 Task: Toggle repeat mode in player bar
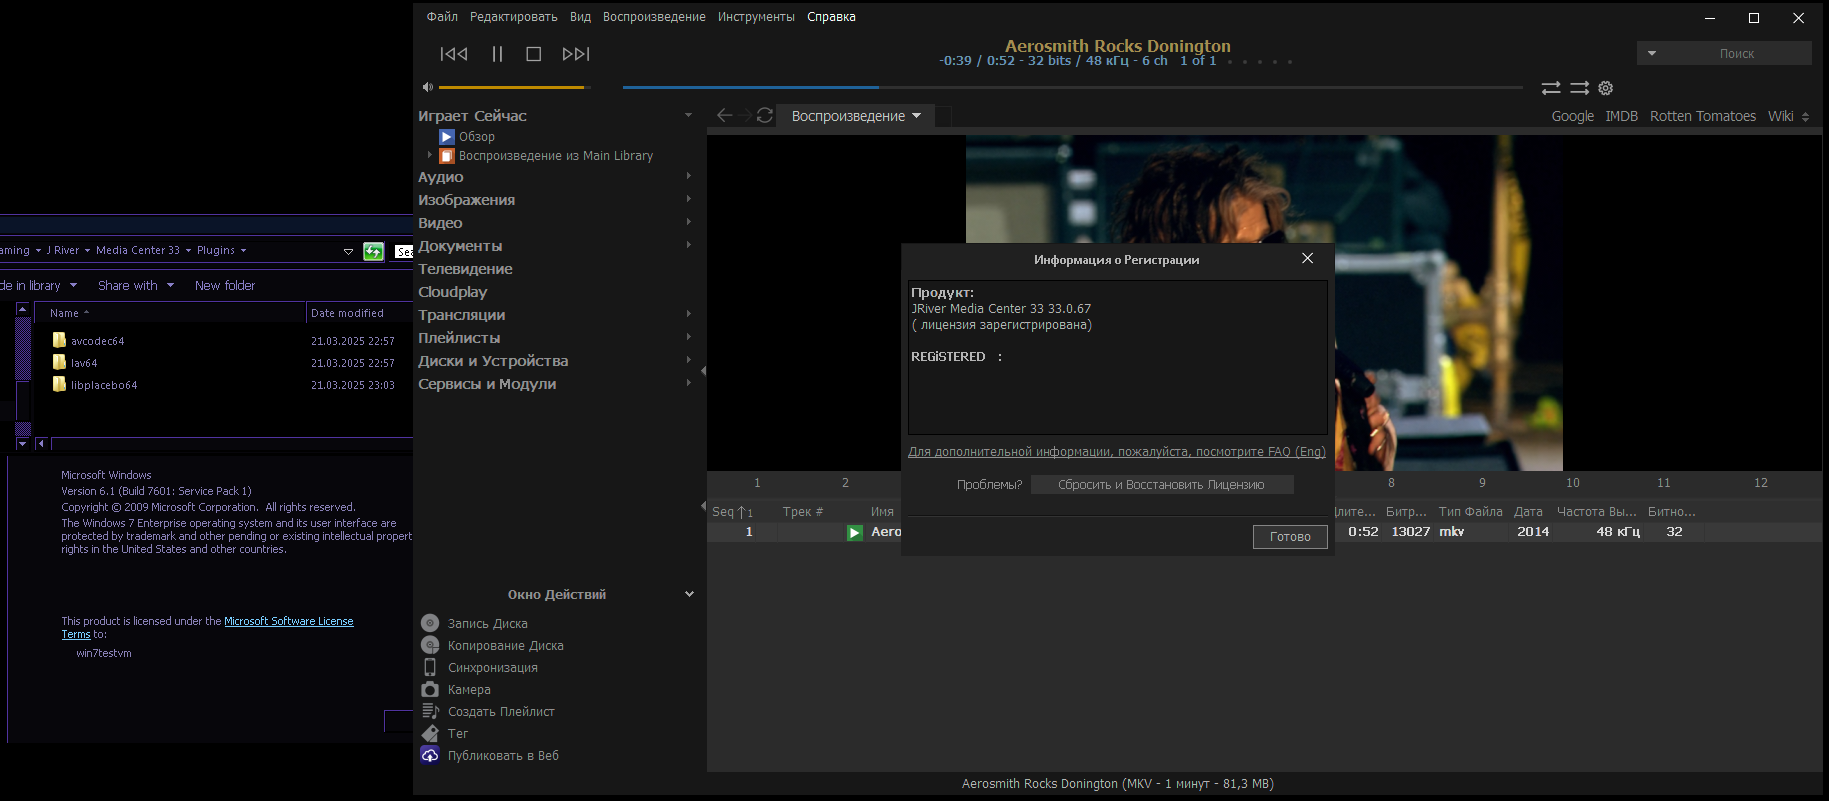pos(1551,88)
